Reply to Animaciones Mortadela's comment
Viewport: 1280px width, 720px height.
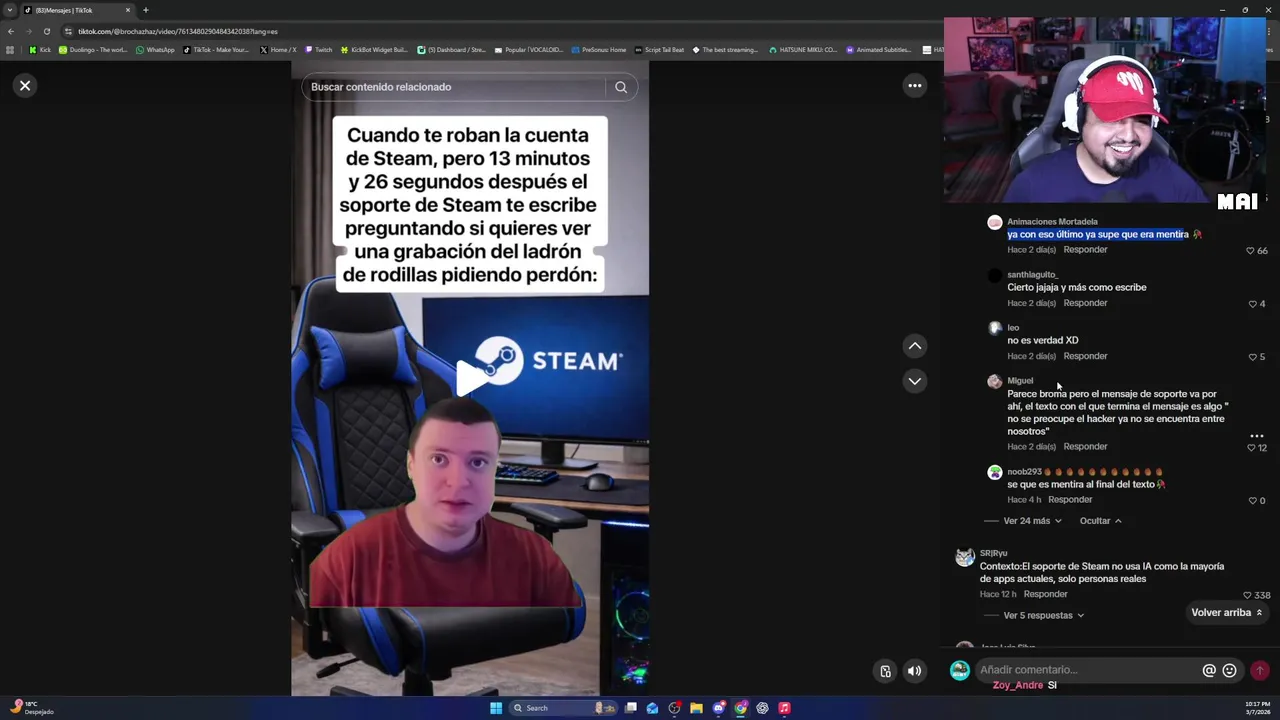point(1085,250)
